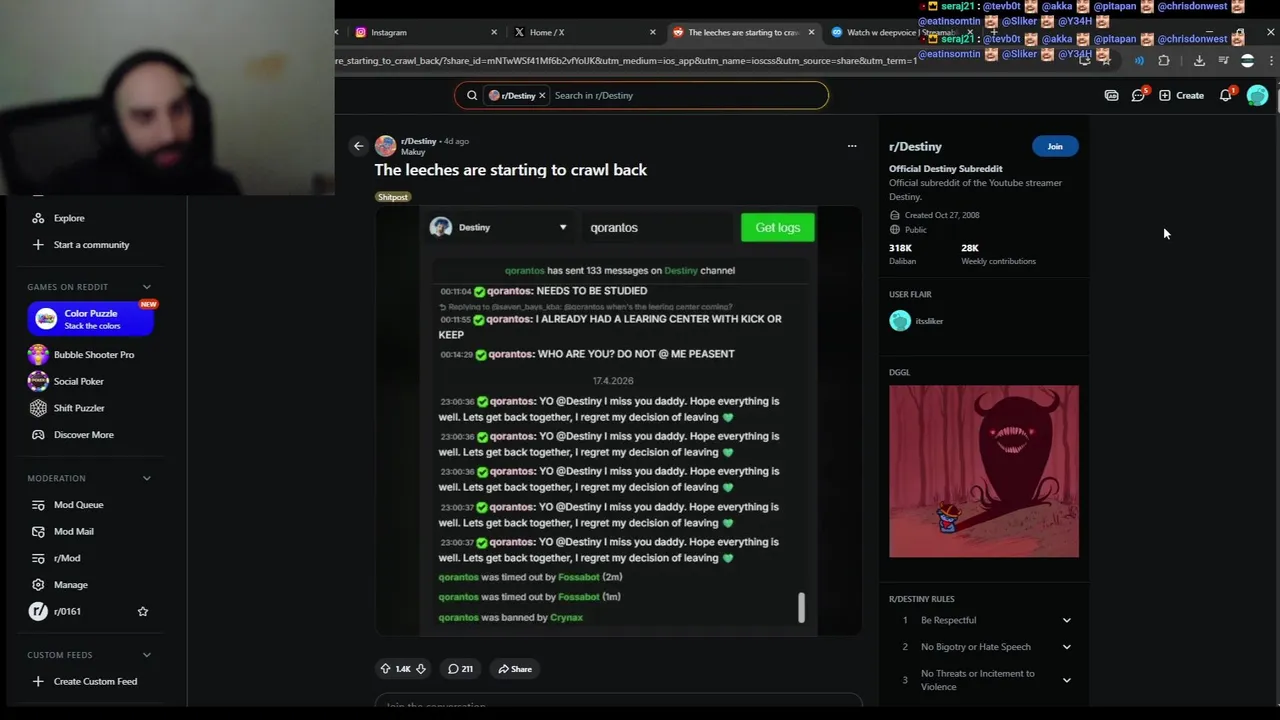This screenshot has width=1280, height=720.
Task: Open the DGGL sidebar image
Action: [984, 471]
